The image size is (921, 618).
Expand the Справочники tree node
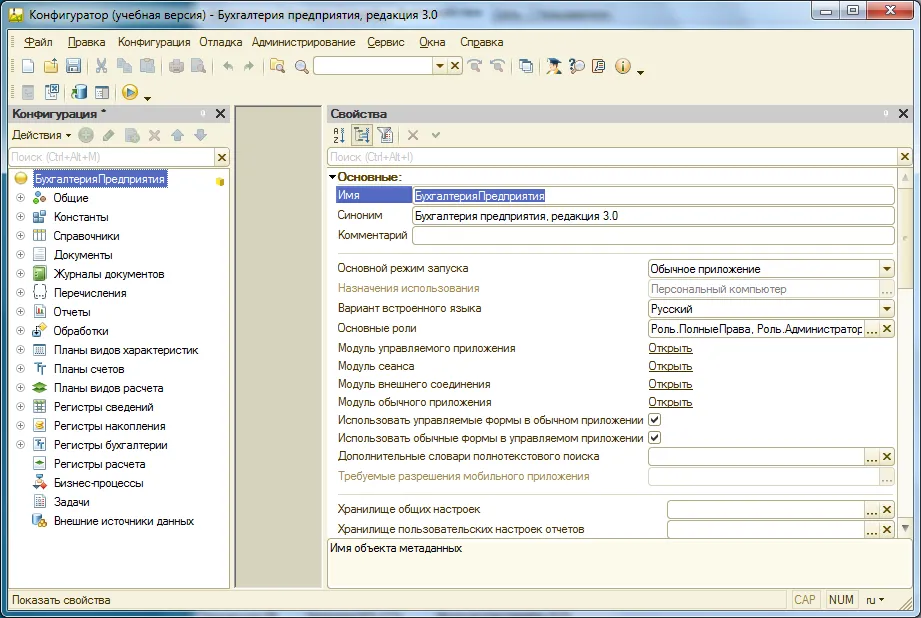(21, 236)
